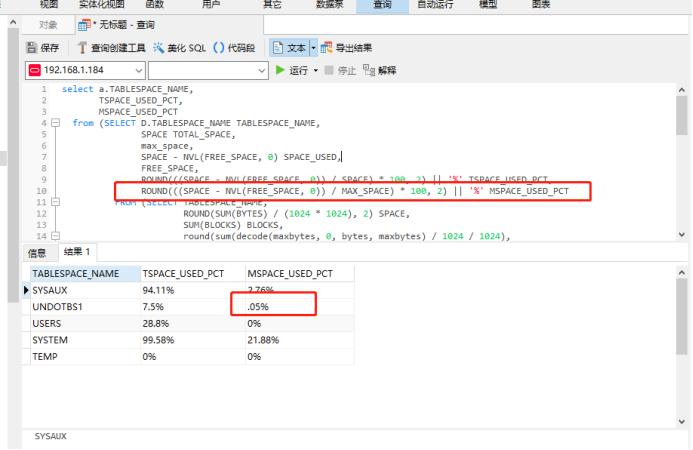Click the 7.5% cell

pos(193,307)
